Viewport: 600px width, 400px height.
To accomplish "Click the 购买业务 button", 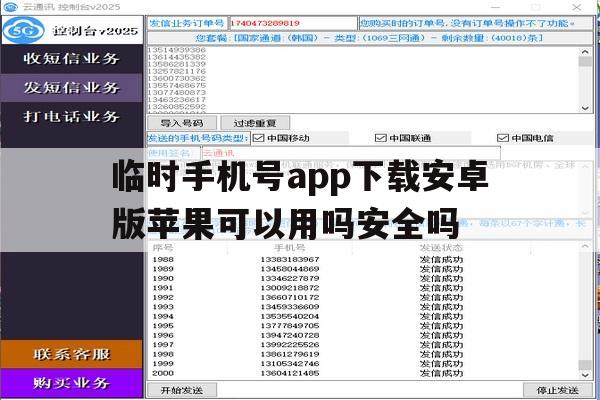I will pyautogui.click(x=72, y=383).
